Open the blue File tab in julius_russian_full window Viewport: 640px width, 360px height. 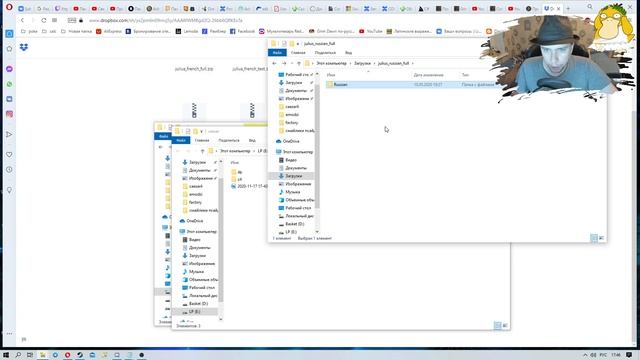coord(277,53)
